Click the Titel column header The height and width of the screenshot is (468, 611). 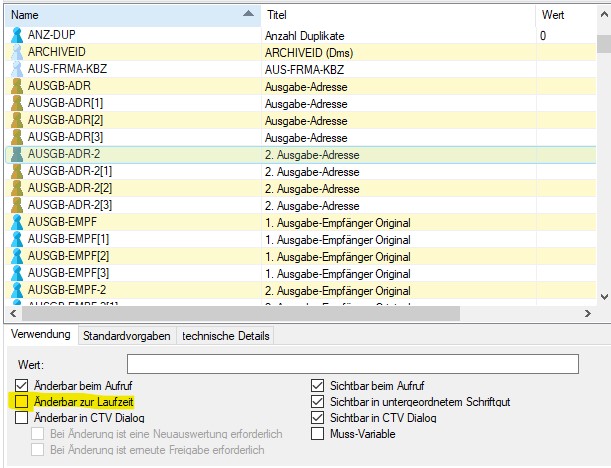click(x=395, y=15)
